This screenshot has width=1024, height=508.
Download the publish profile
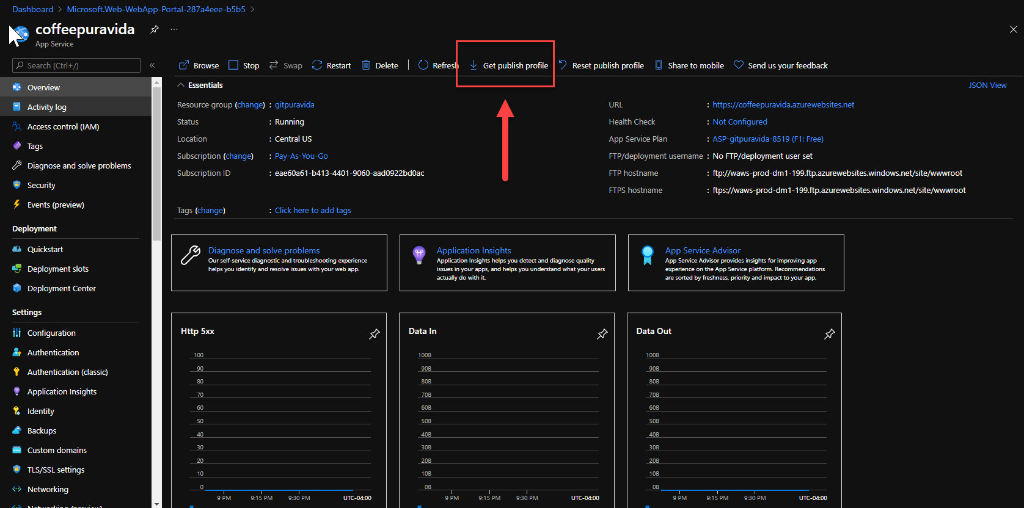pos(508,65)
